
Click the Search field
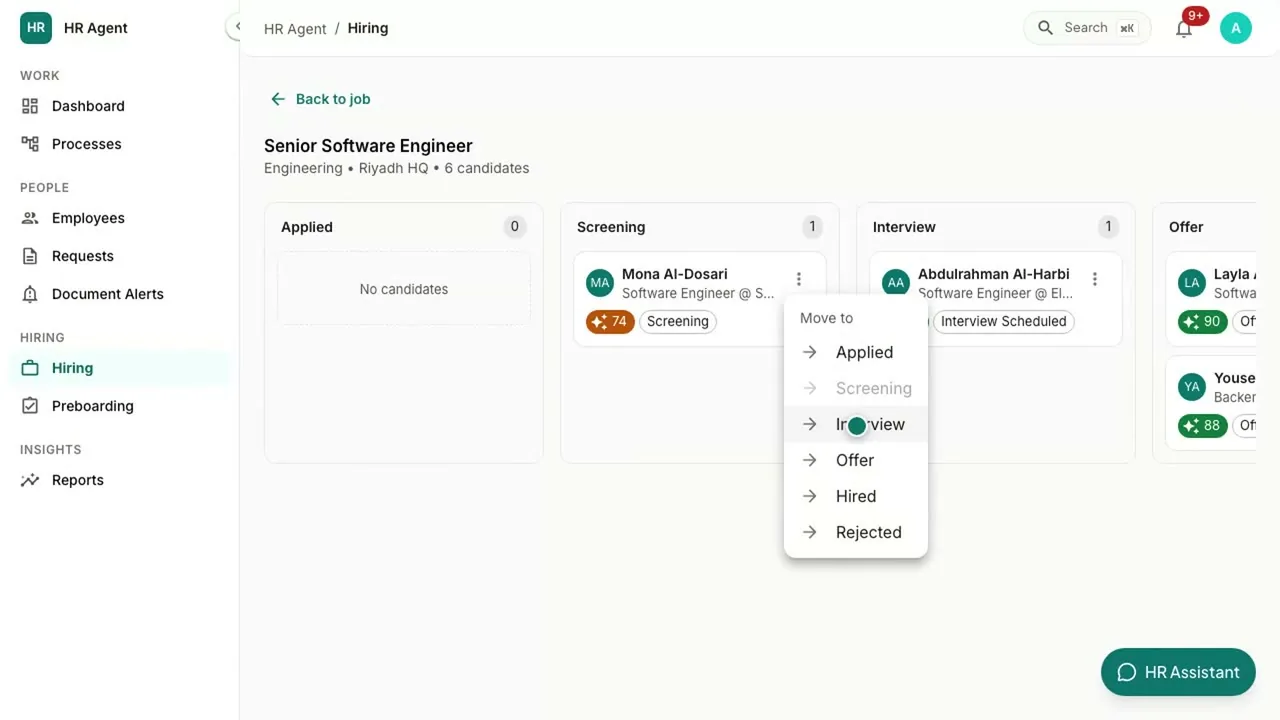[1087, 28]
